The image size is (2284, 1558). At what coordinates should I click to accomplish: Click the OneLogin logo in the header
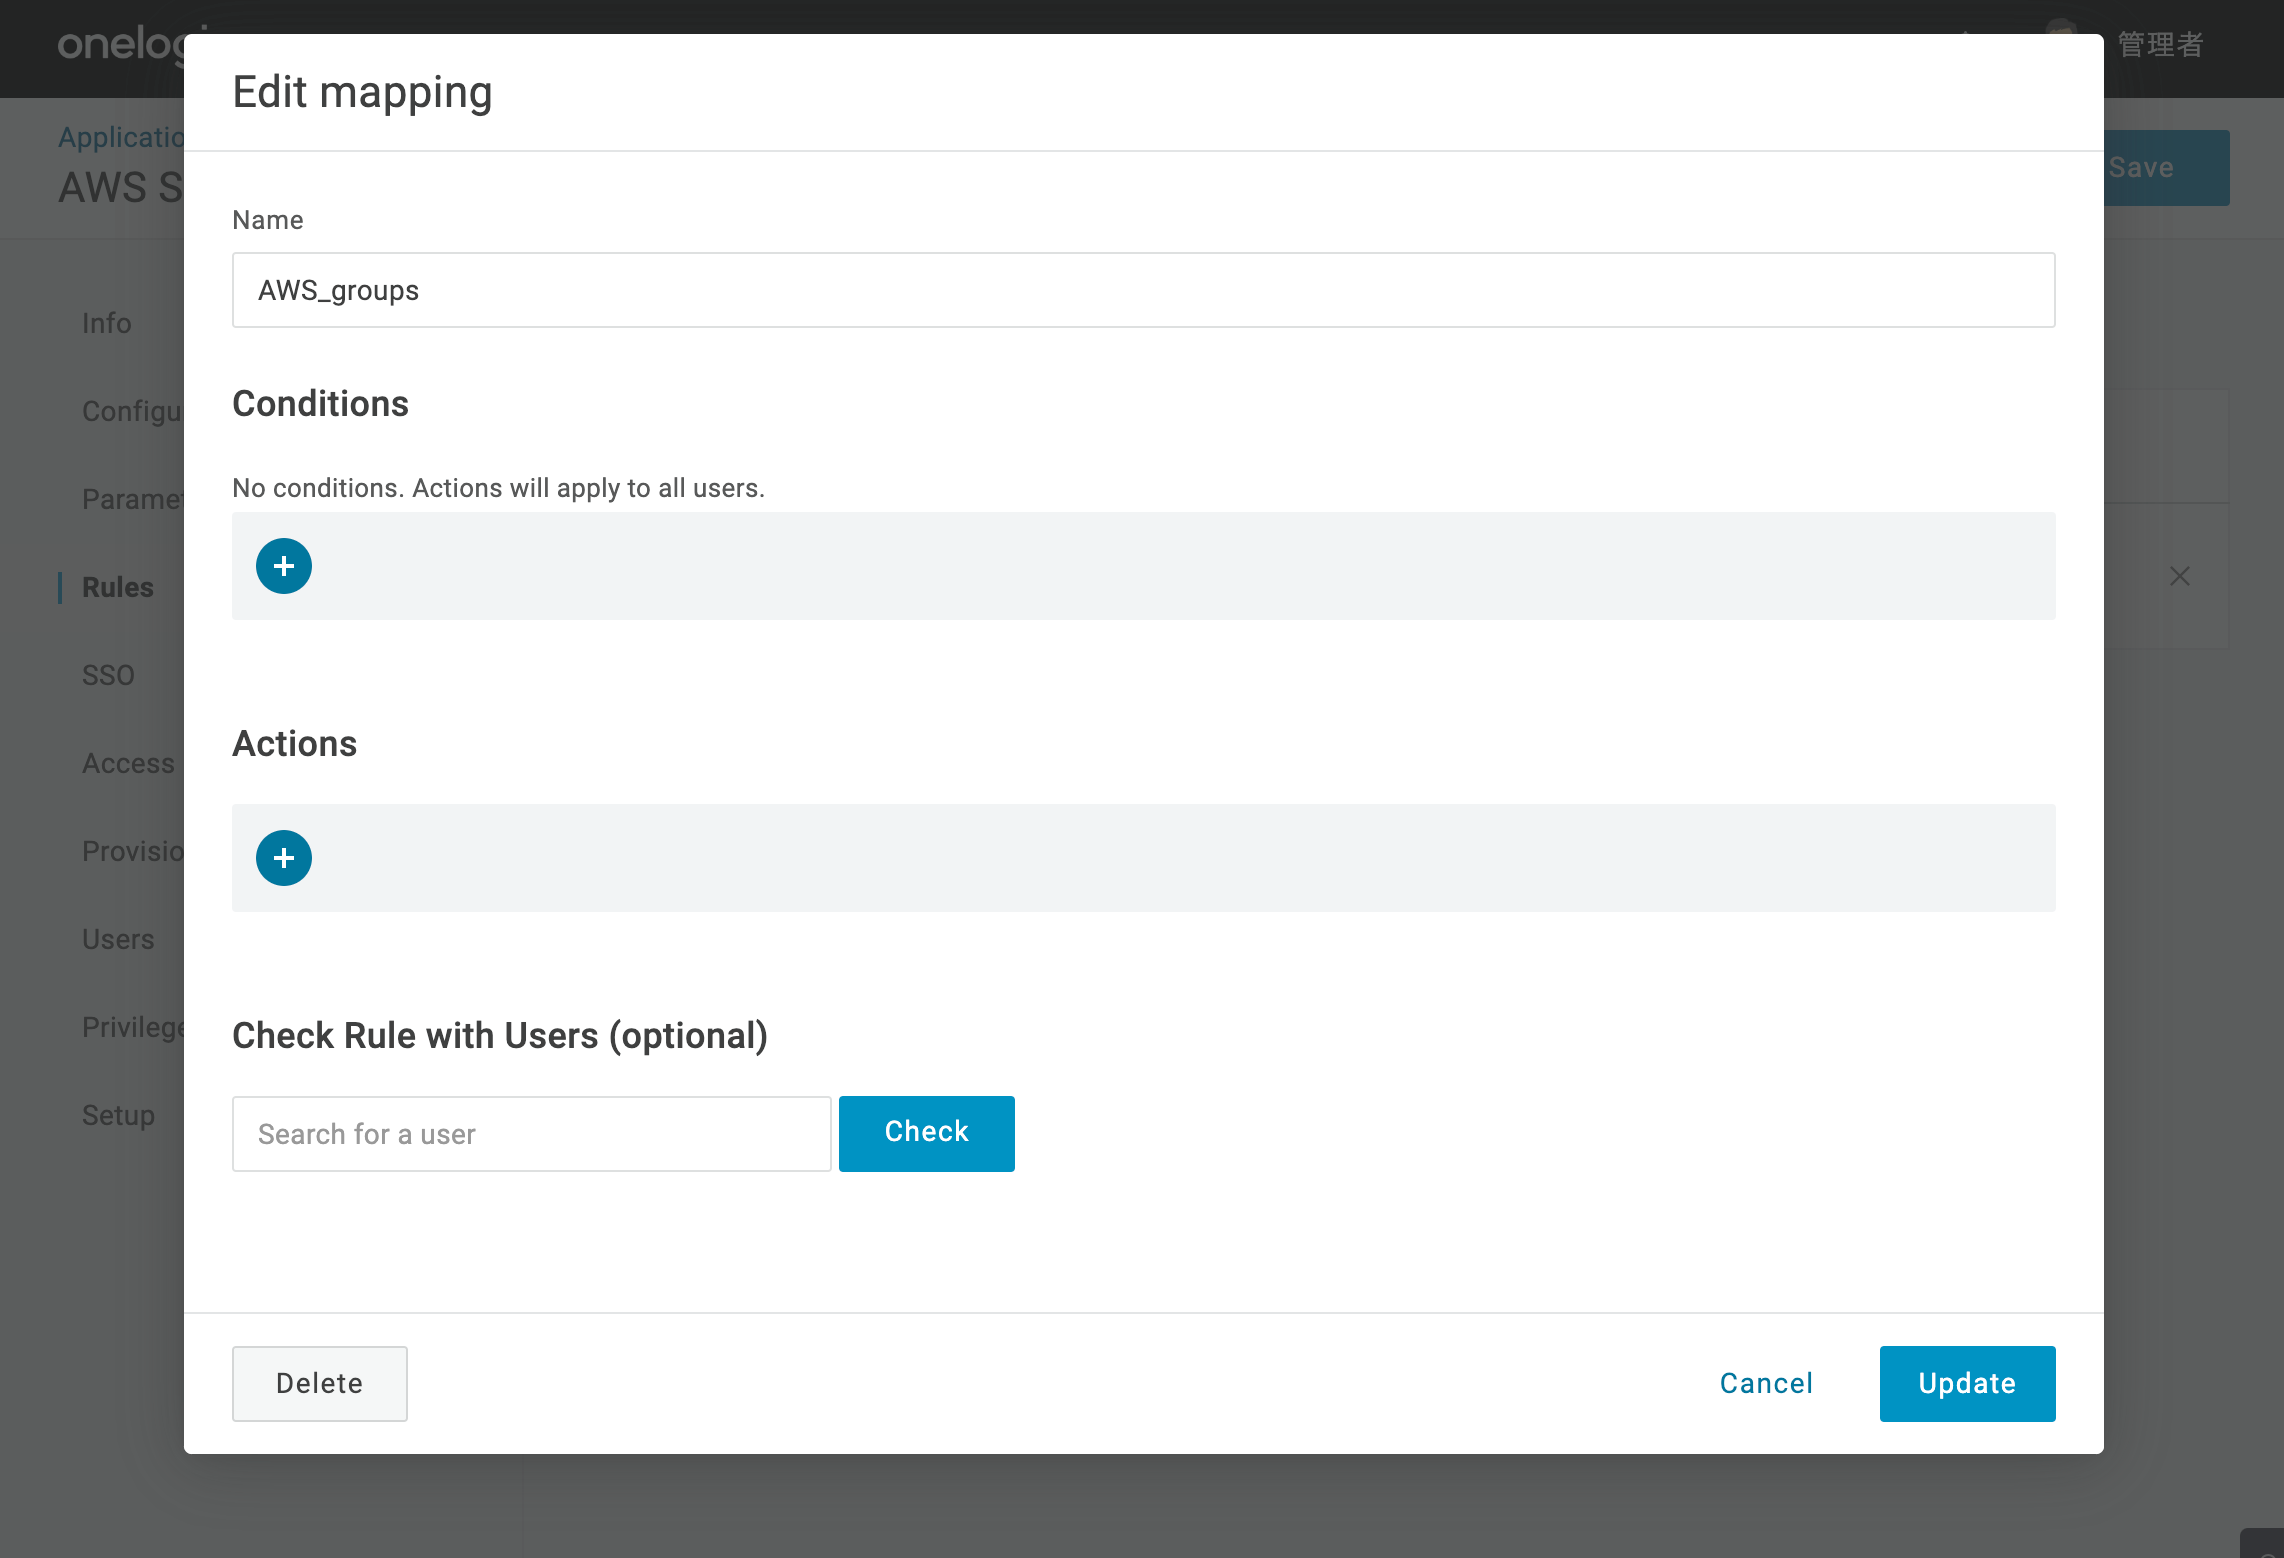click(120, 44)
